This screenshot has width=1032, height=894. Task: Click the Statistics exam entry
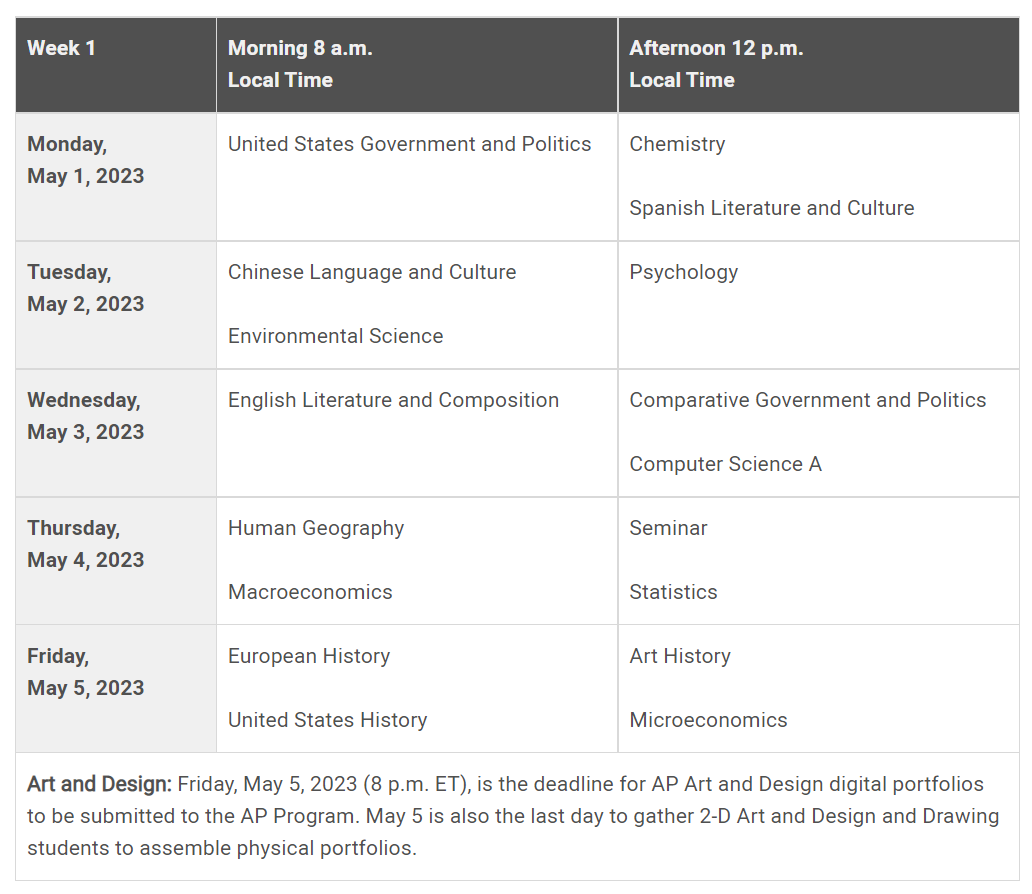pyautogui.click(x=673, y=592)
